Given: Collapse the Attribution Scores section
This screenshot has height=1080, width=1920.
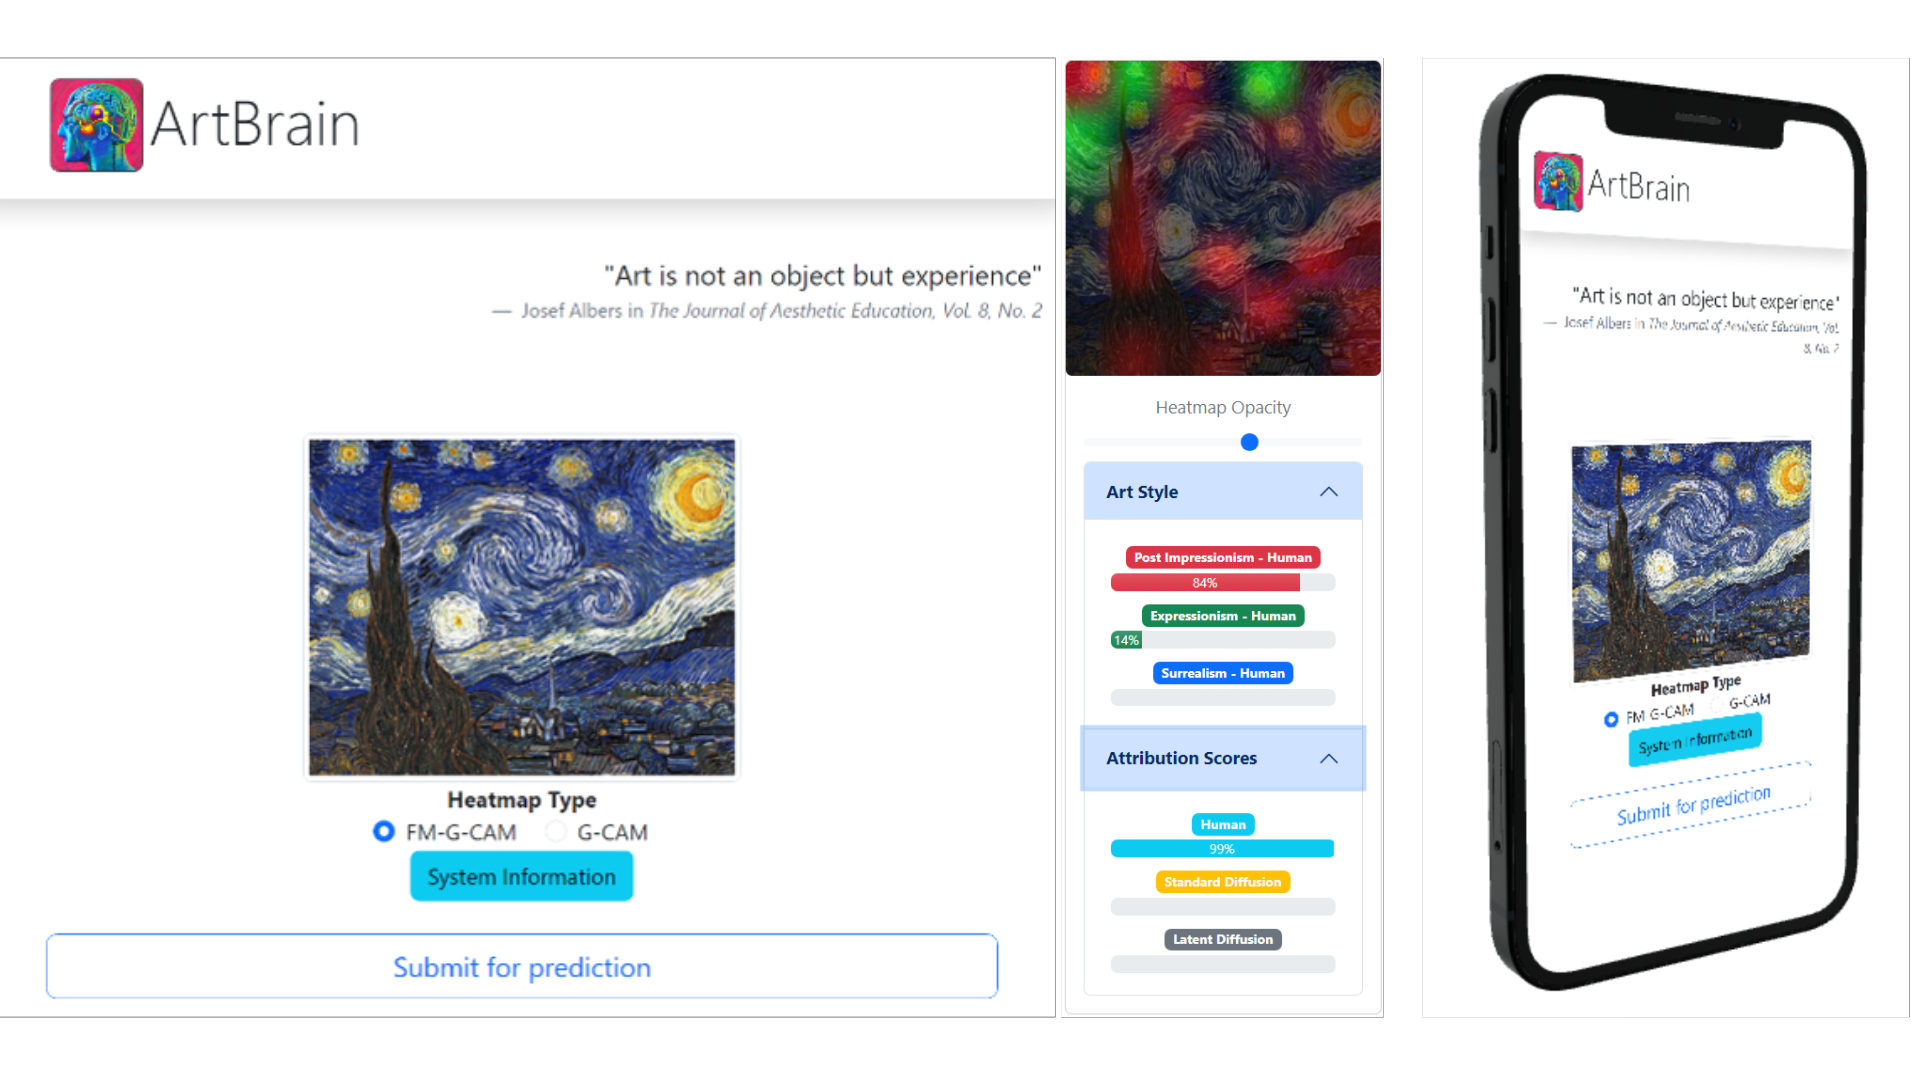Looking at the screenshot, I should tap(1327, 757).
